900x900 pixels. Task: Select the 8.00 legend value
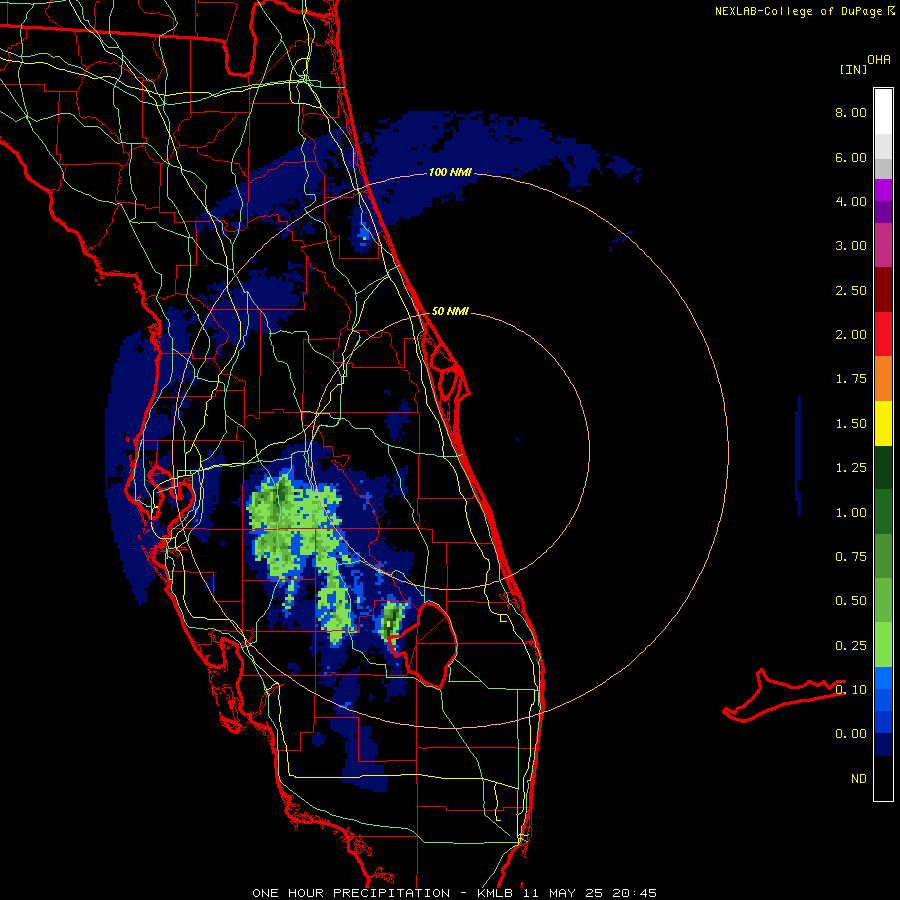851,112
